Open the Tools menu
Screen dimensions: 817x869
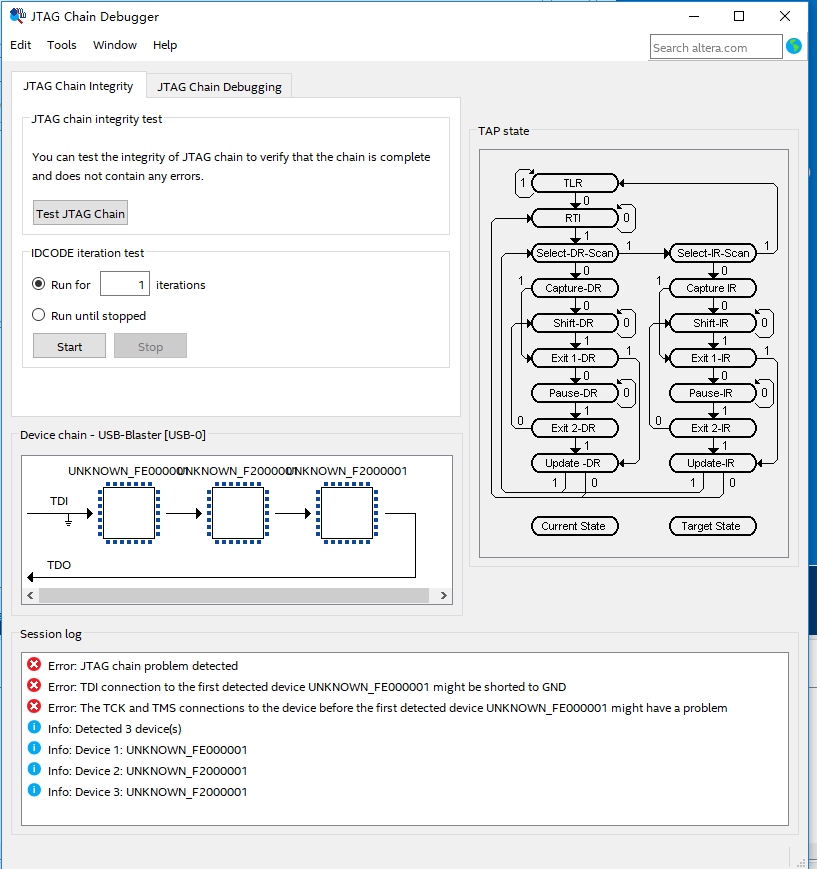62,45
